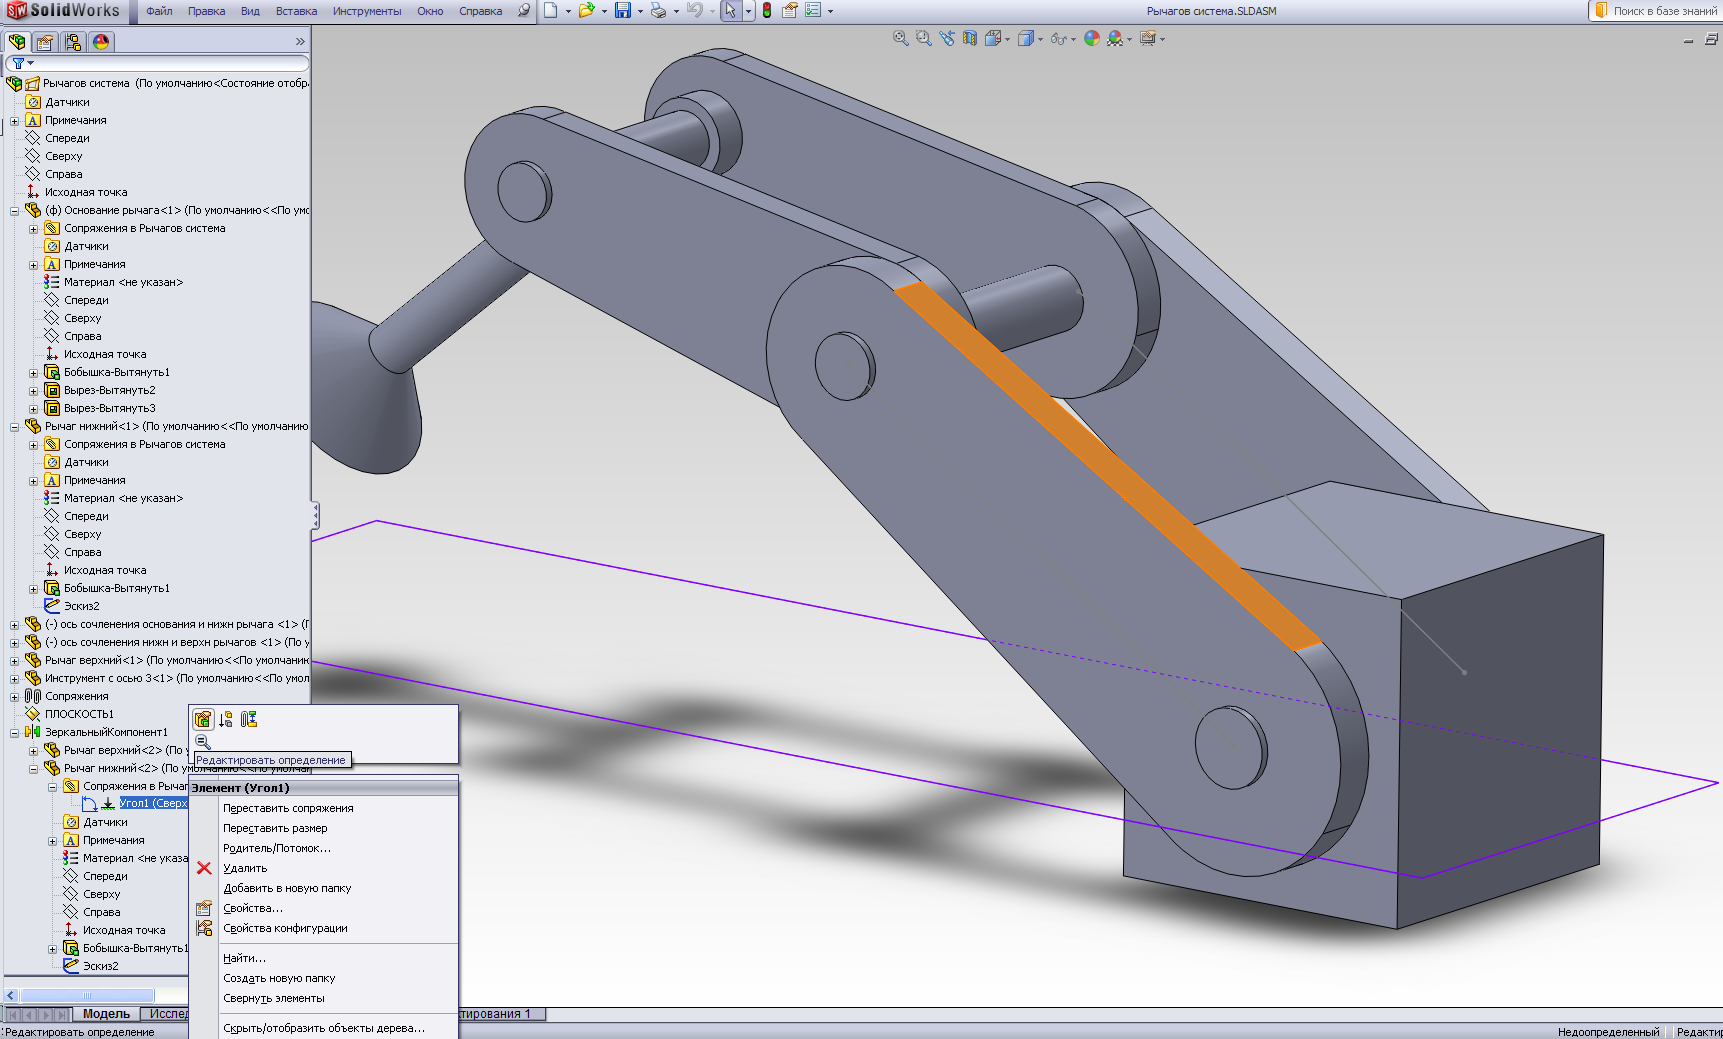The width and height of the screenshot is (1723, 1039).
Task: Click the Edit Appearance color ball icon
Action: (x=1091, y=38)
